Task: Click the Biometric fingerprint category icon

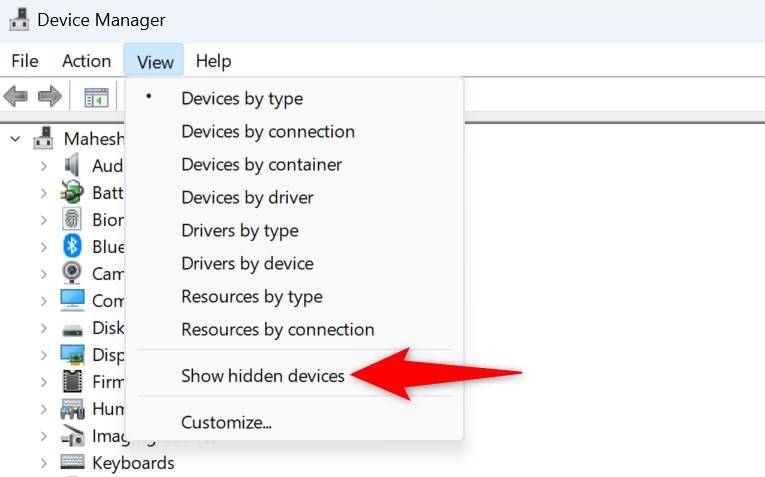Action: point(72,219)
